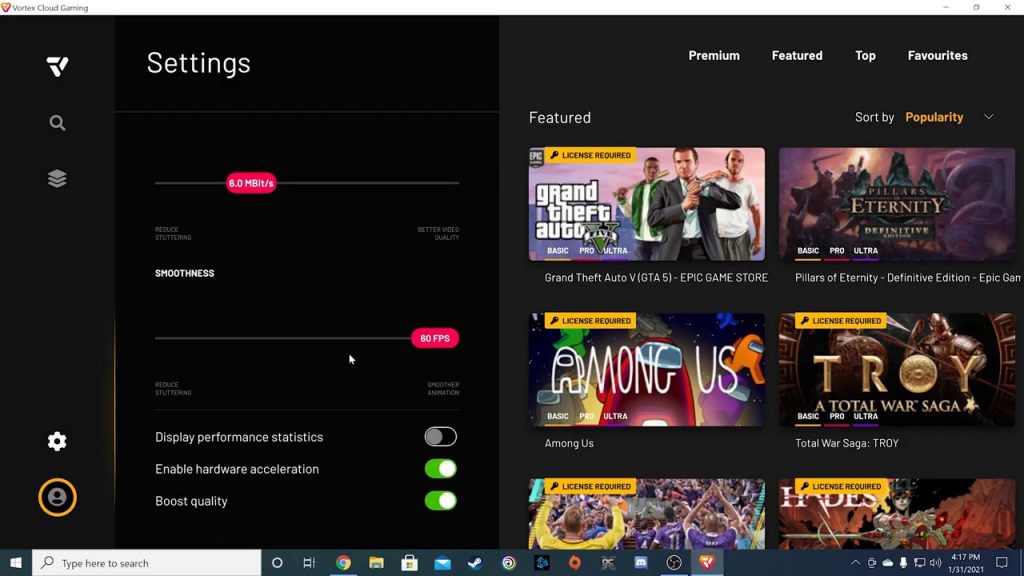The width and height of the screenshot is (1024, 576).
Task: Open the Total War Saga: TROY title link
Action: [x=847, y=443]
